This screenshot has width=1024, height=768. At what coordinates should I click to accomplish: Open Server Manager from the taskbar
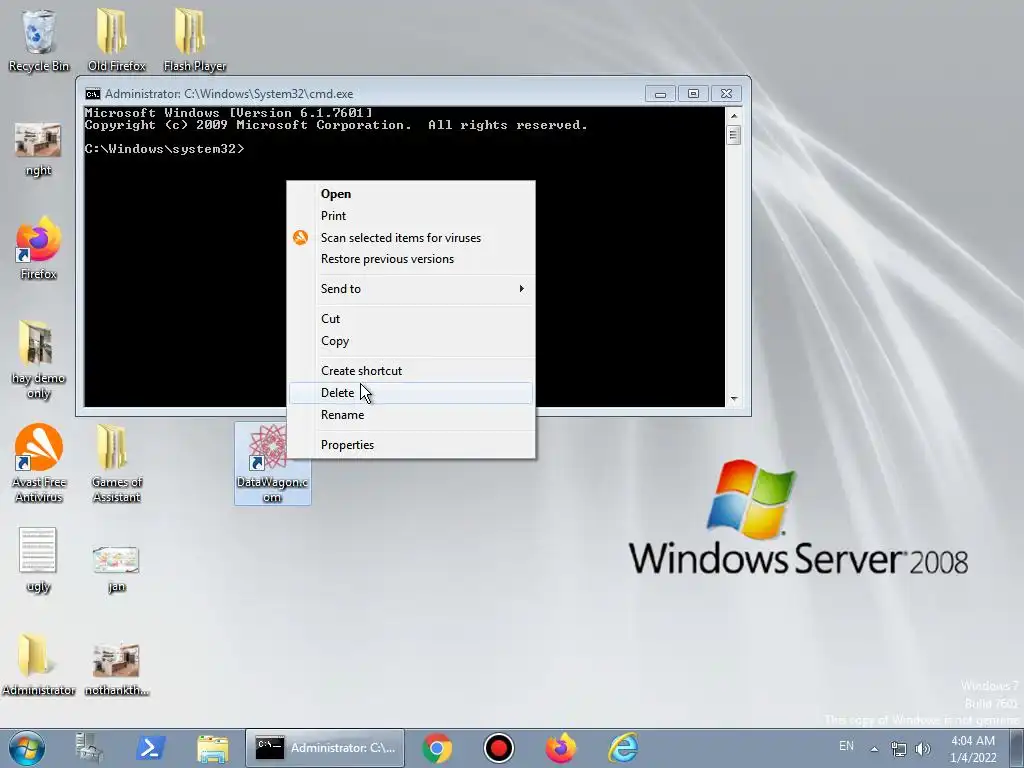89,748
